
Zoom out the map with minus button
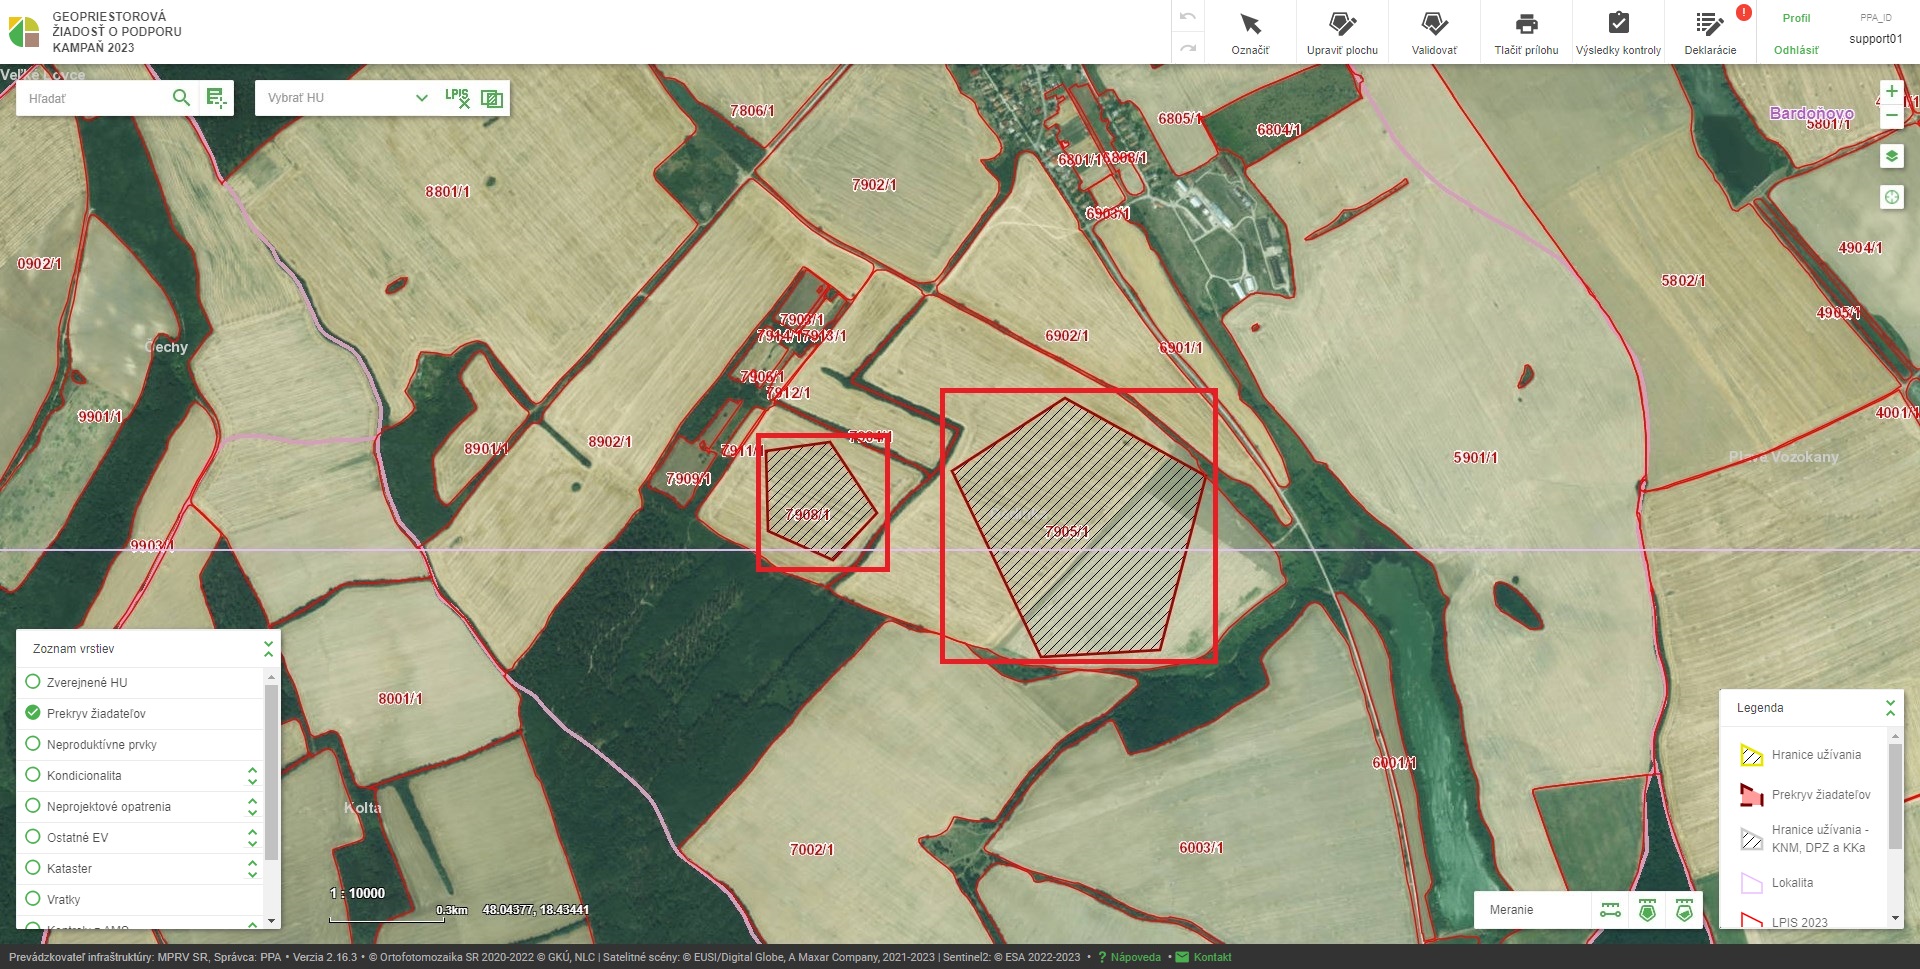click(x=1891, y=115)
